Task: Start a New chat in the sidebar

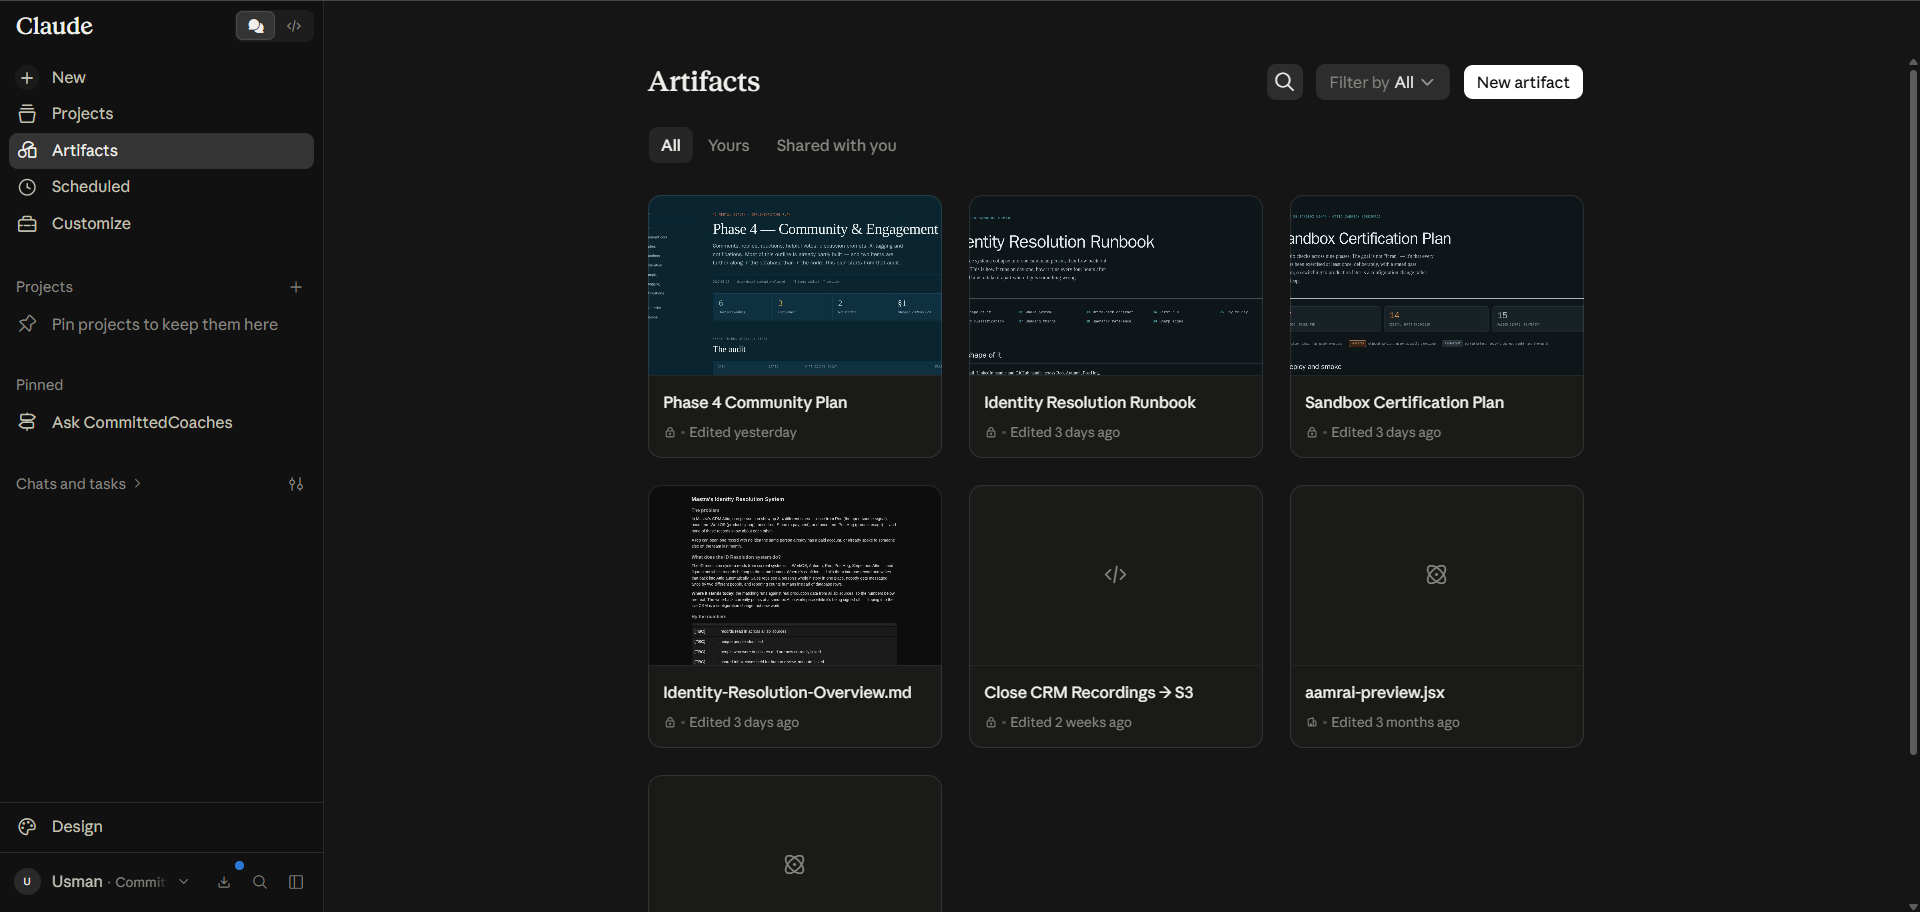Action: pos(161,77)
